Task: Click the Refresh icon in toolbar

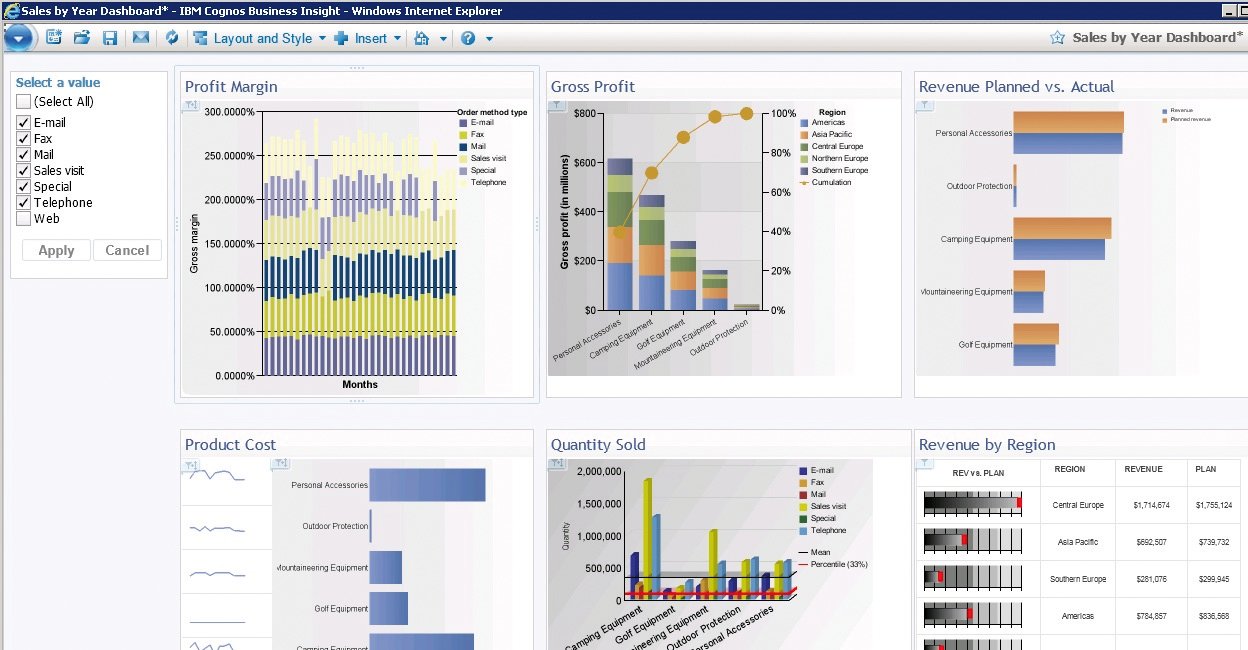Action: click(172, 38)
